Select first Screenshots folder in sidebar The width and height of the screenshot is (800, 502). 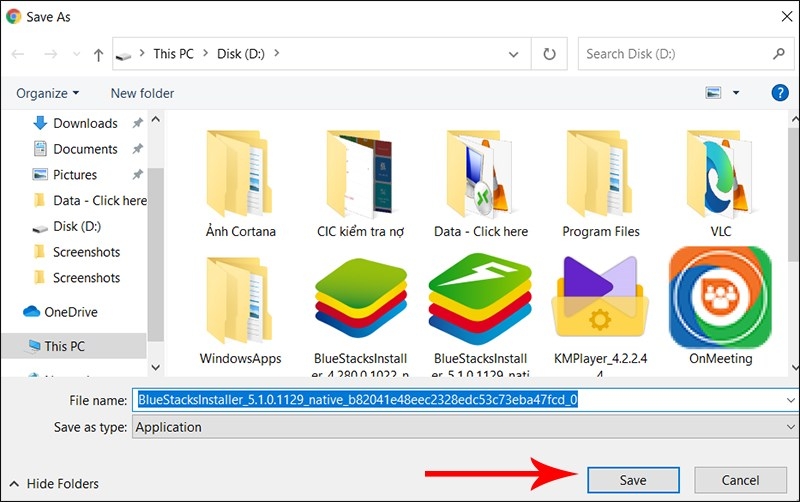point(86,252)
